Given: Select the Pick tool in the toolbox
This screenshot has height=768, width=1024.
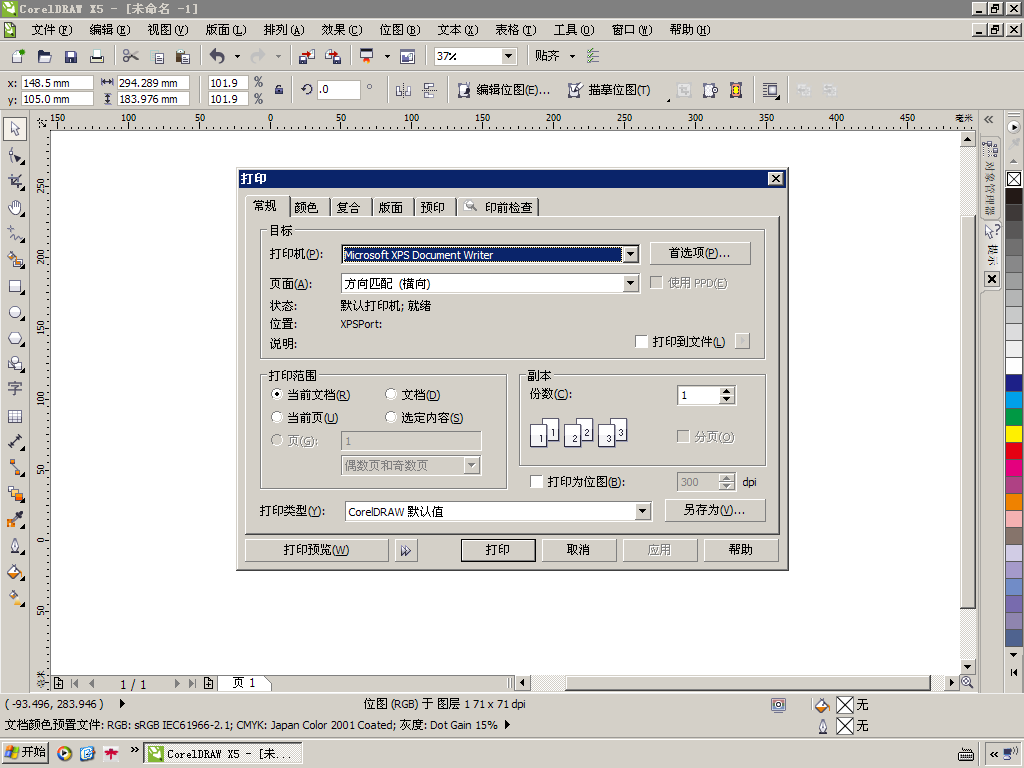Looking at the screenshot, I should pos(15,129).
